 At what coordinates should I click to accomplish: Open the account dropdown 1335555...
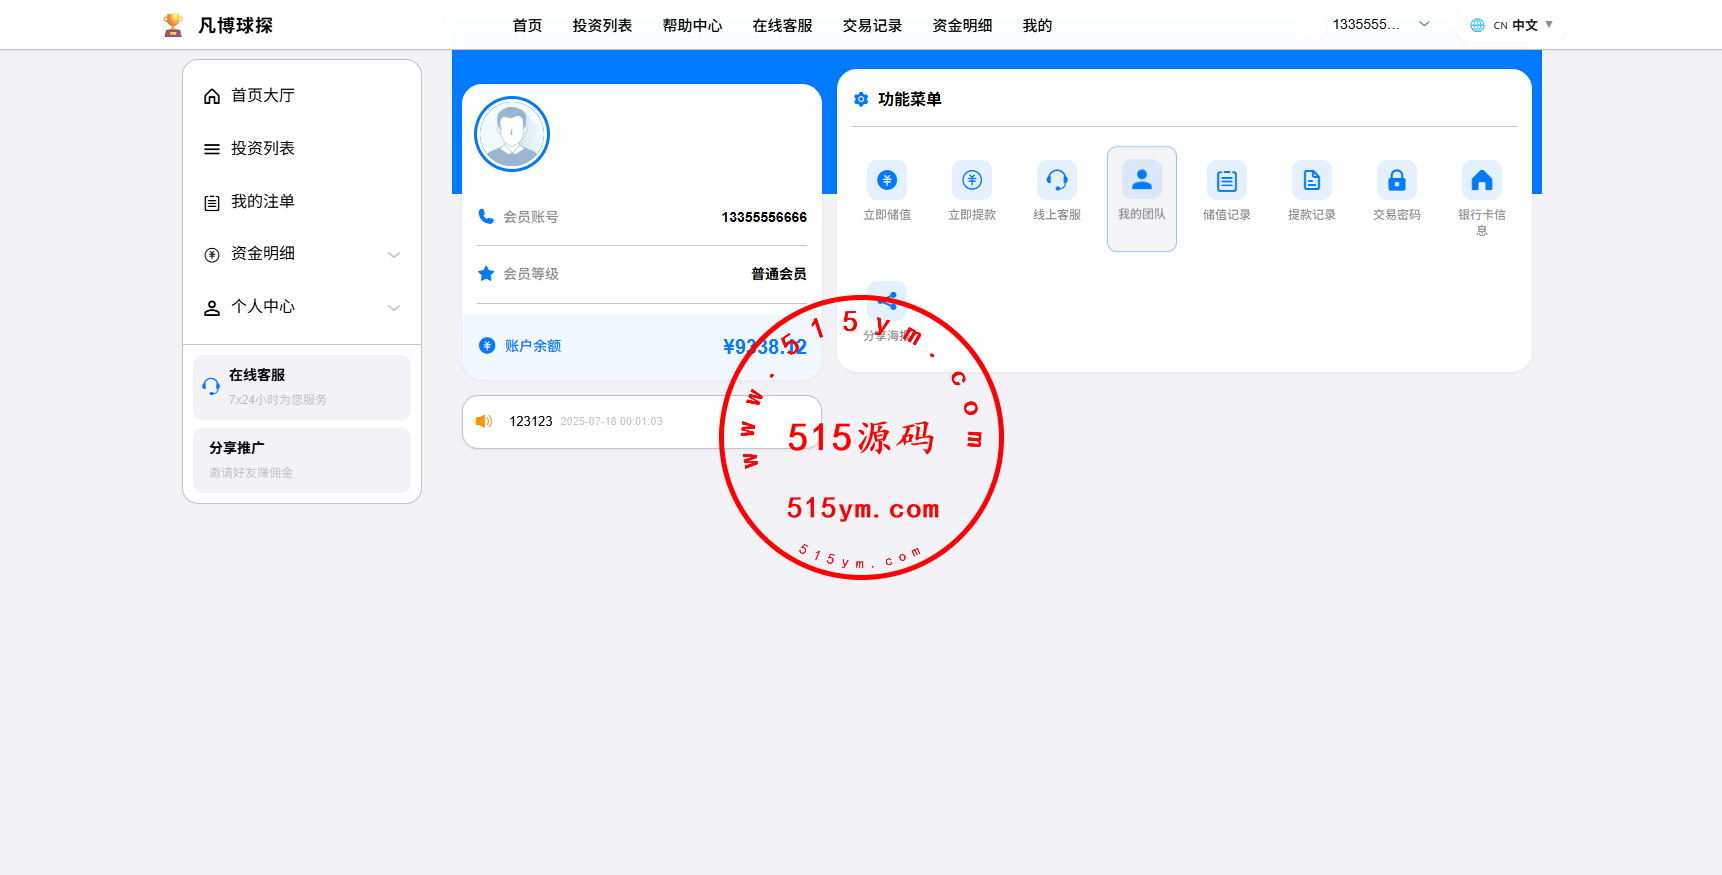1380,25
